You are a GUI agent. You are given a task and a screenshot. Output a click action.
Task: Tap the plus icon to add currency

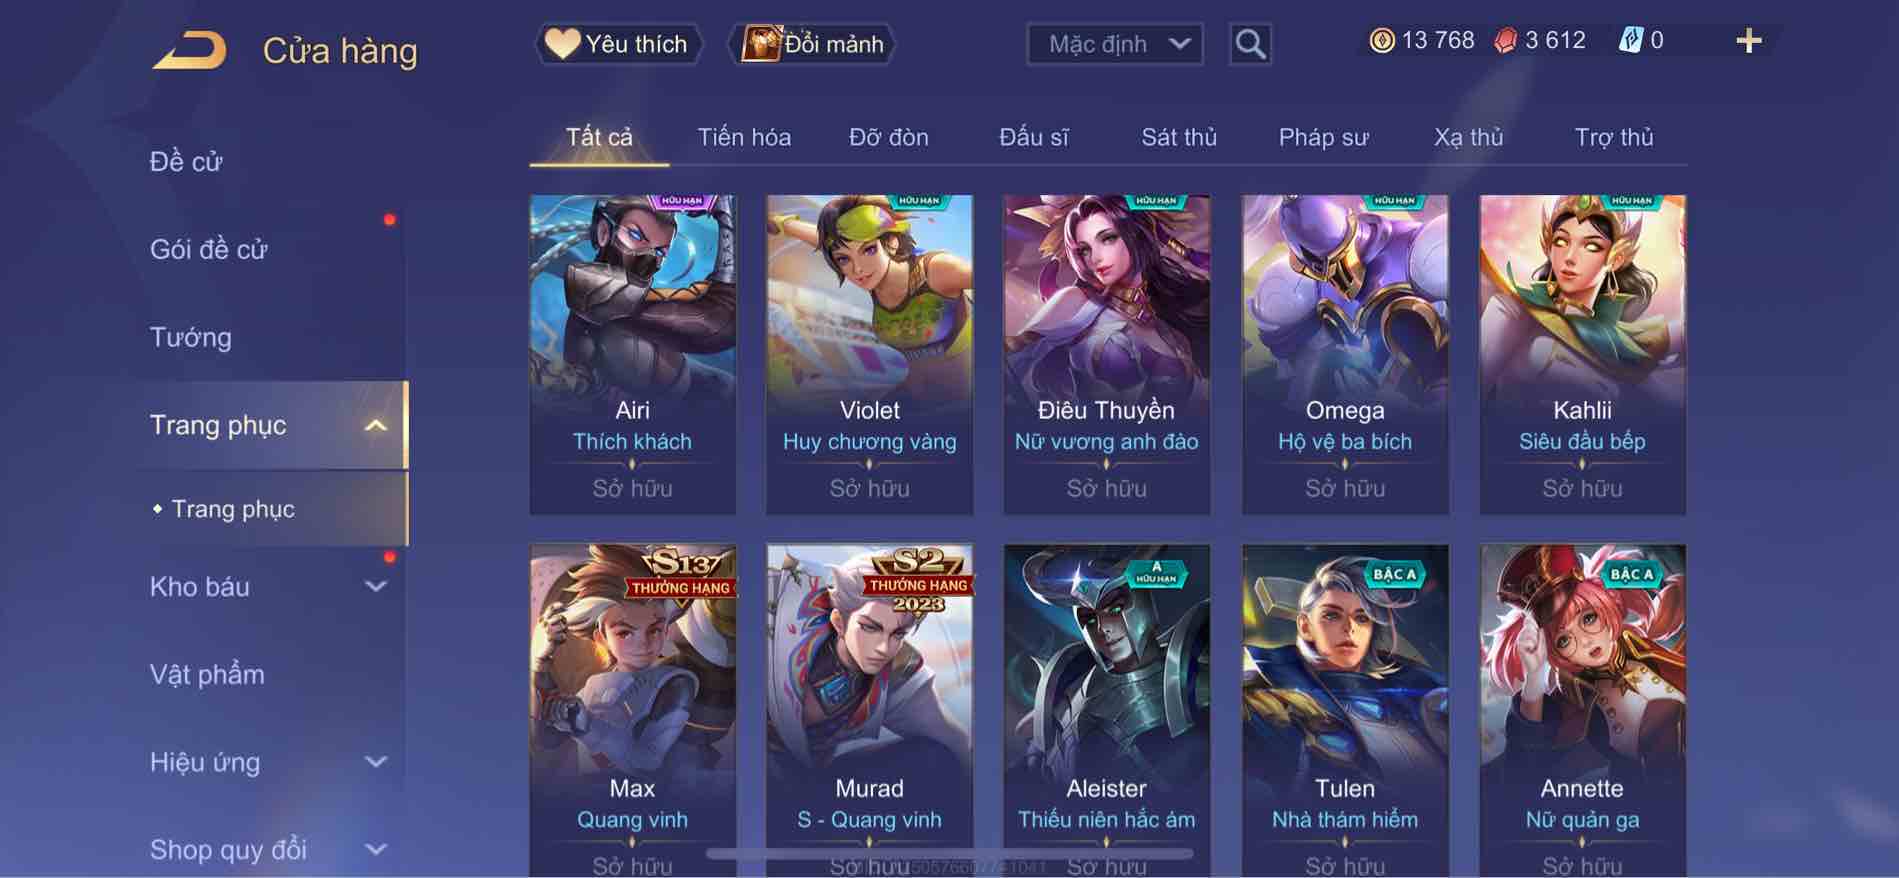click(x=1748, y=41)
